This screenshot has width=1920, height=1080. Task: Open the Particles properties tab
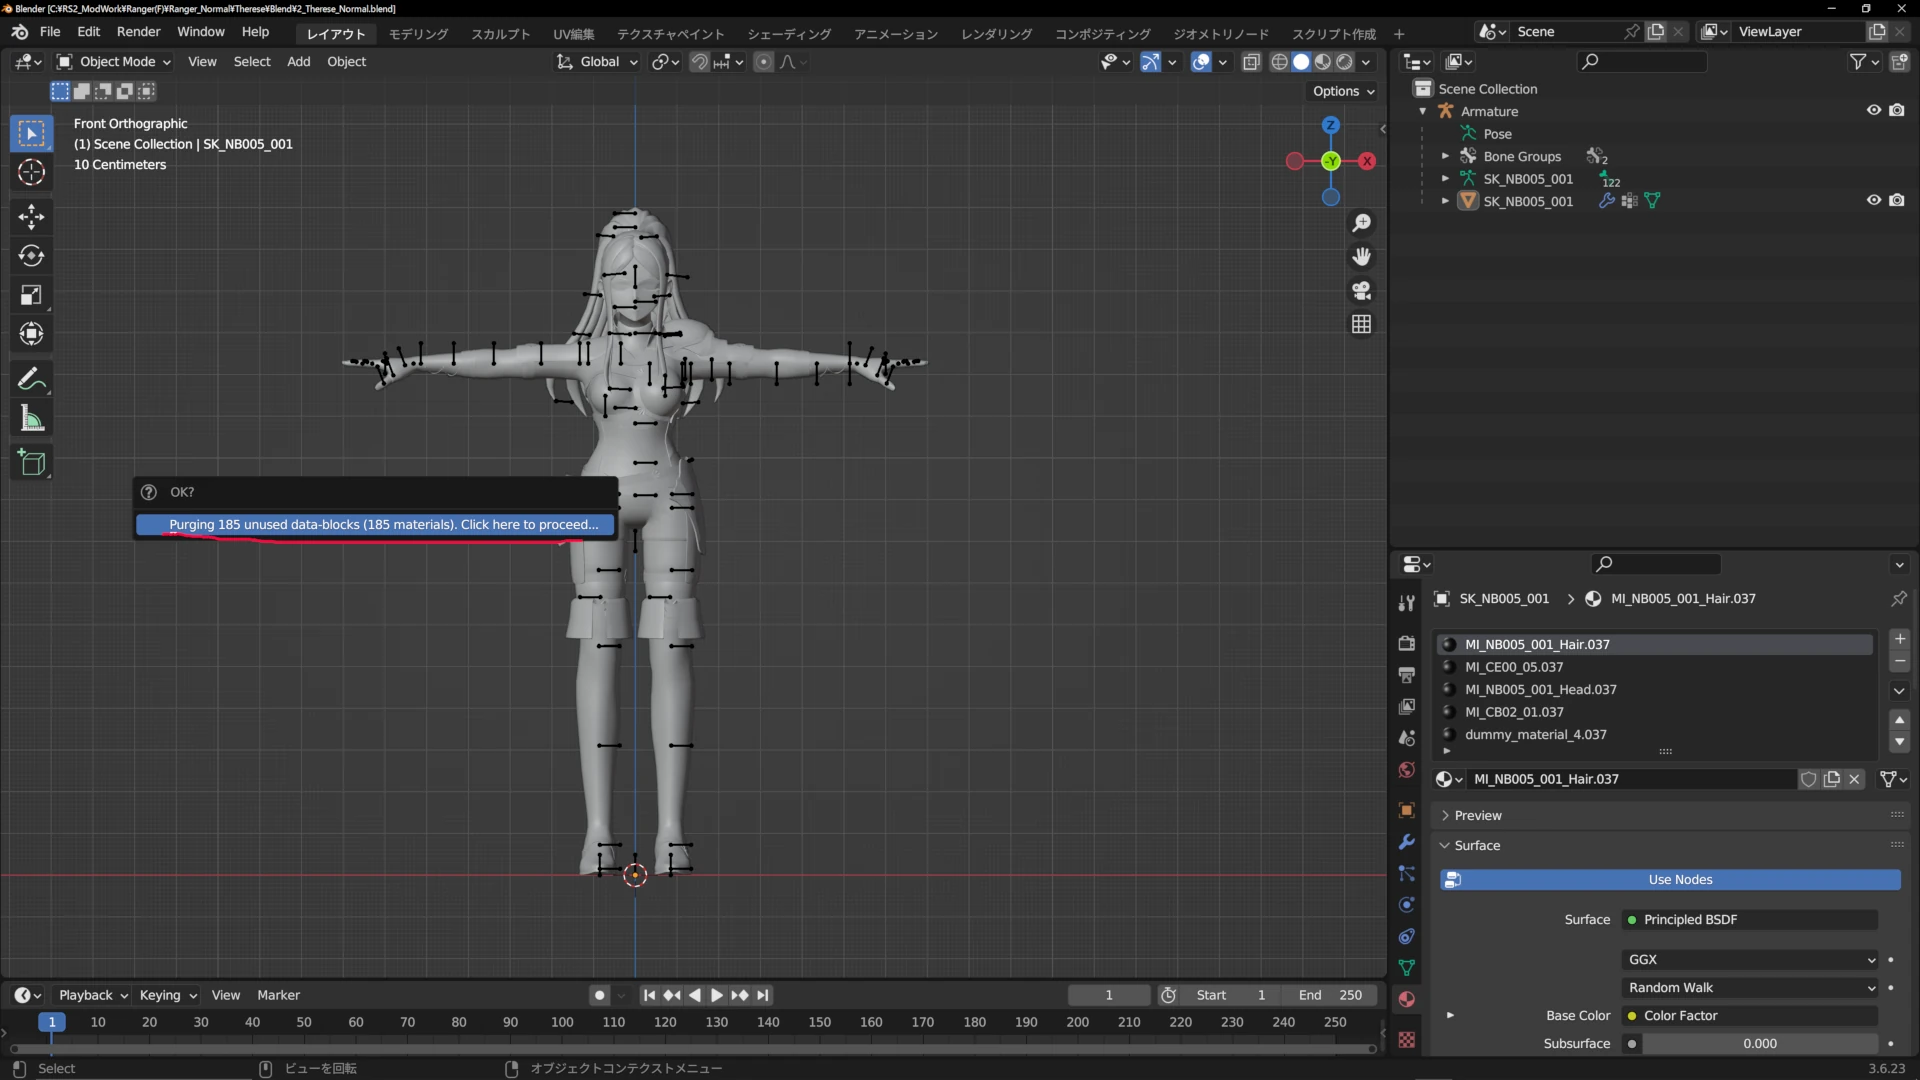[x=1406, y=873]
